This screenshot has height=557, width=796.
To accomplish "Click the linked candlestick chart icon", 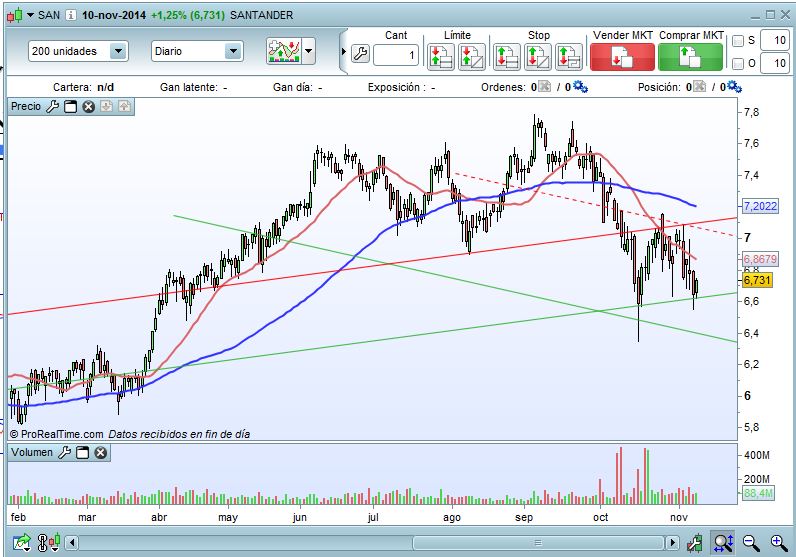I will (x=49, y=542).
